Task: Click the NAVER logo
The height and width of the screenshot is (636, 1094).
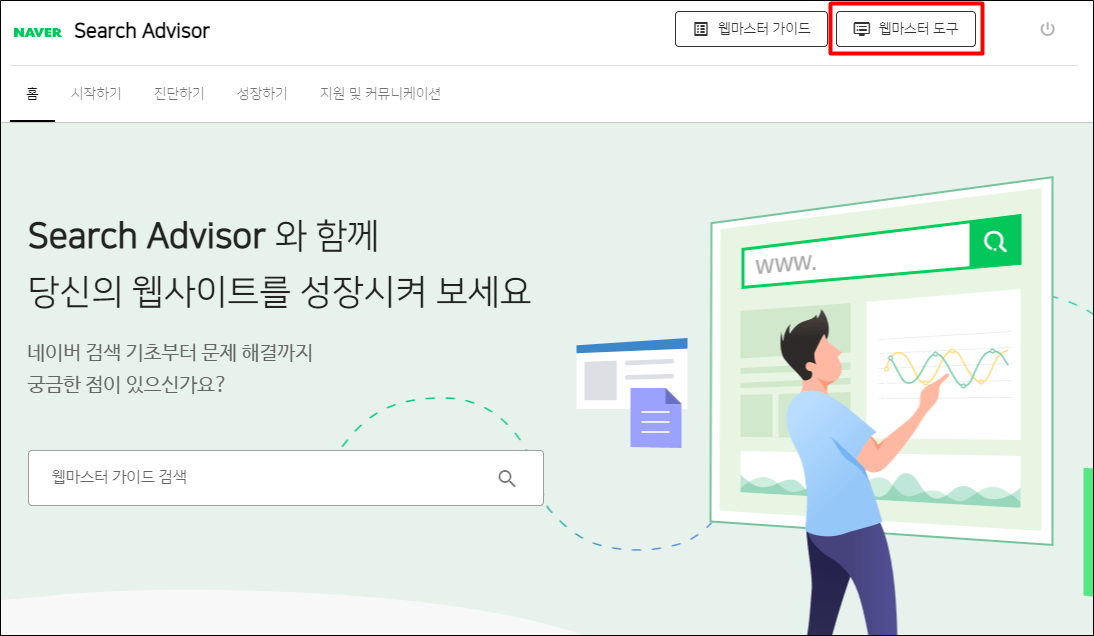Action: 38,32
